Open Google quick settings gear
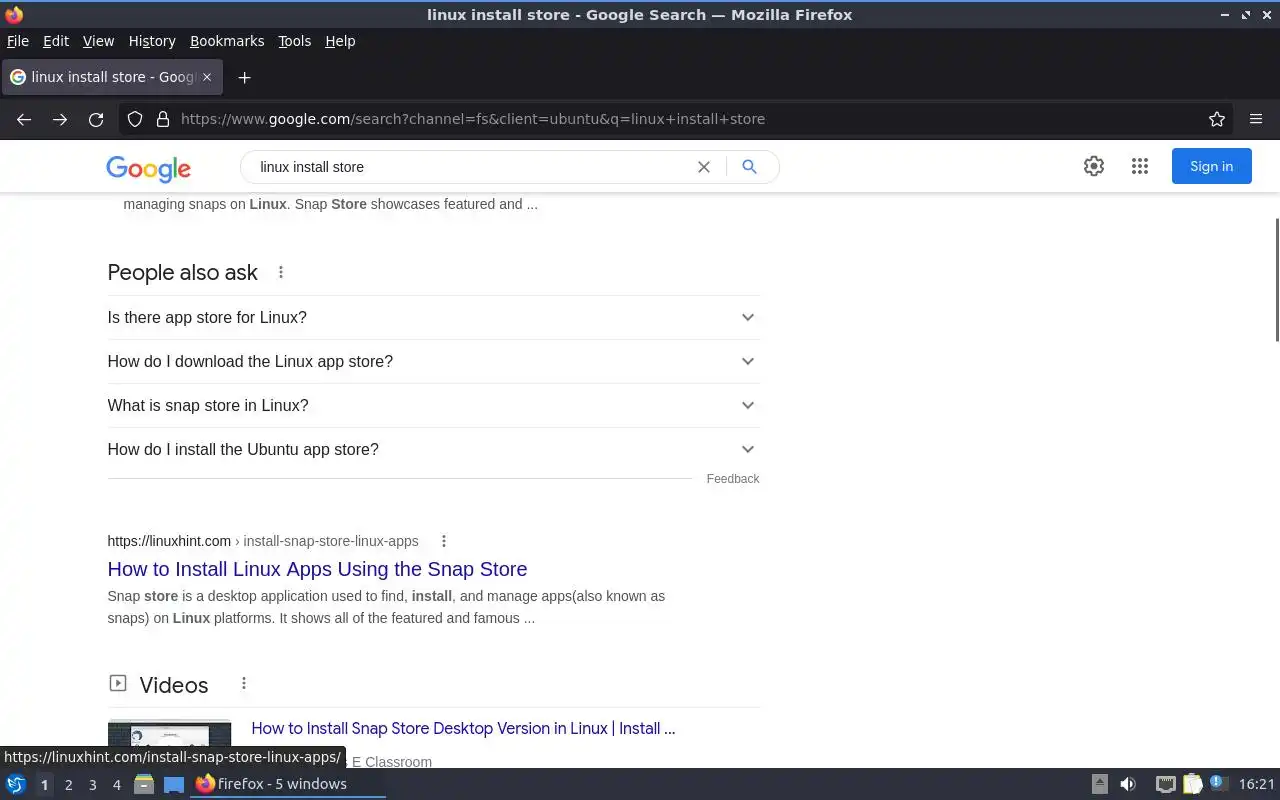The height and width of the screenshot is (800, 1280). tap(1094, 167)
